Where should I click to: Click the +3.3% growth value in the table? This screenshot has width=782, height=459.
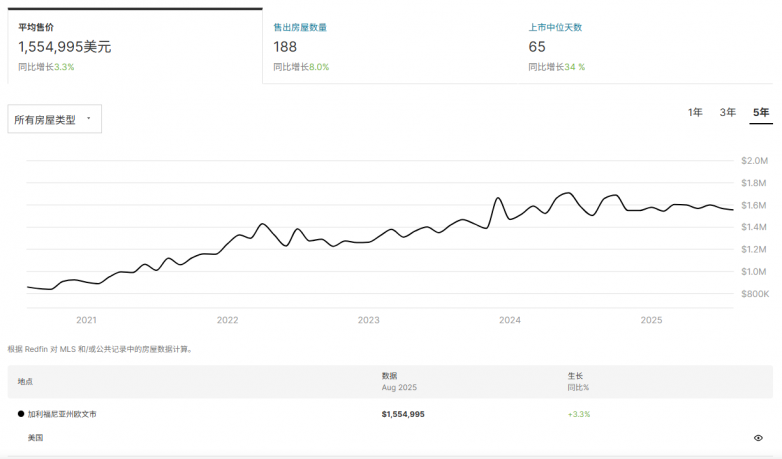pos(579,414)
